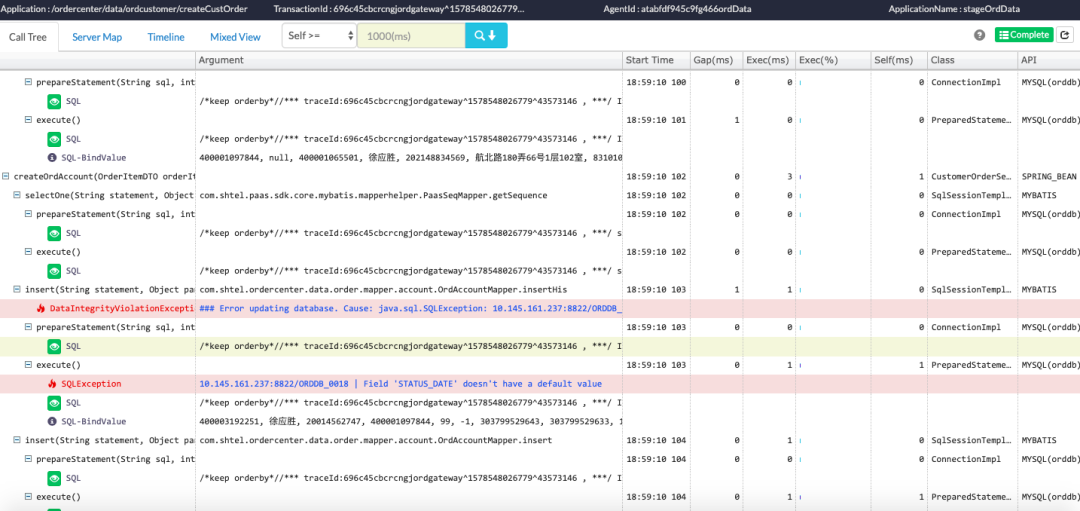This screenshot has height=511, width=1080.
Task: Click the SqlSessionTempl... class cell in selectOne row
Action: 970,196
